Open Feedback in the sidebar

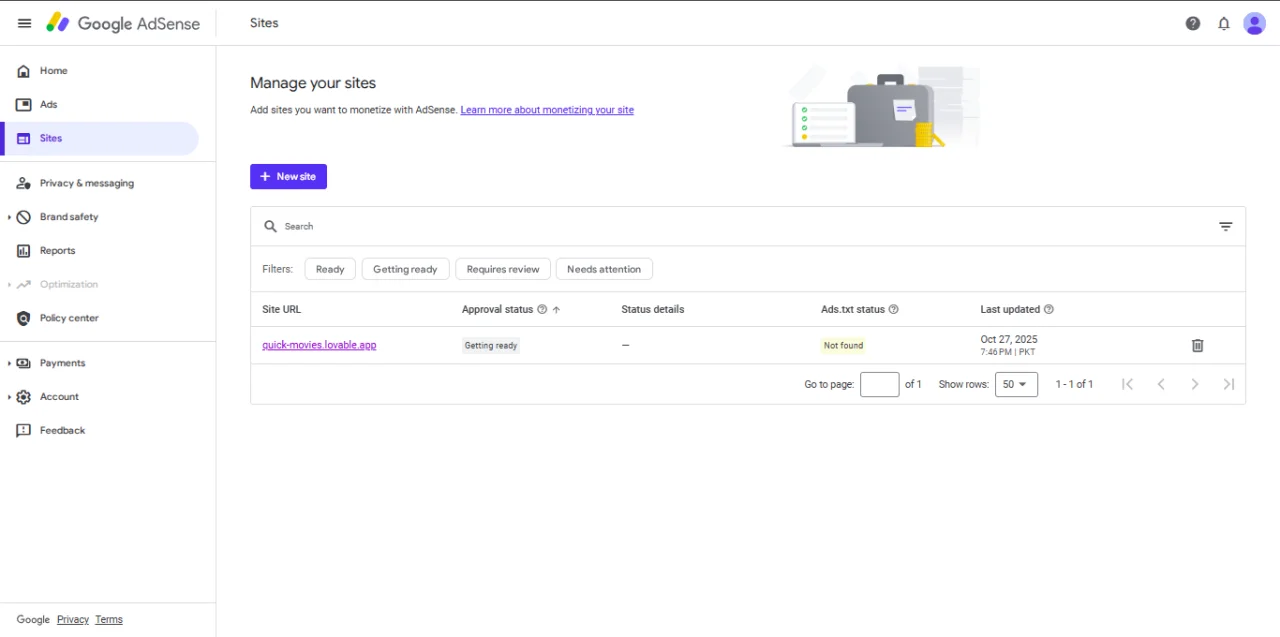tap(100, 431)
